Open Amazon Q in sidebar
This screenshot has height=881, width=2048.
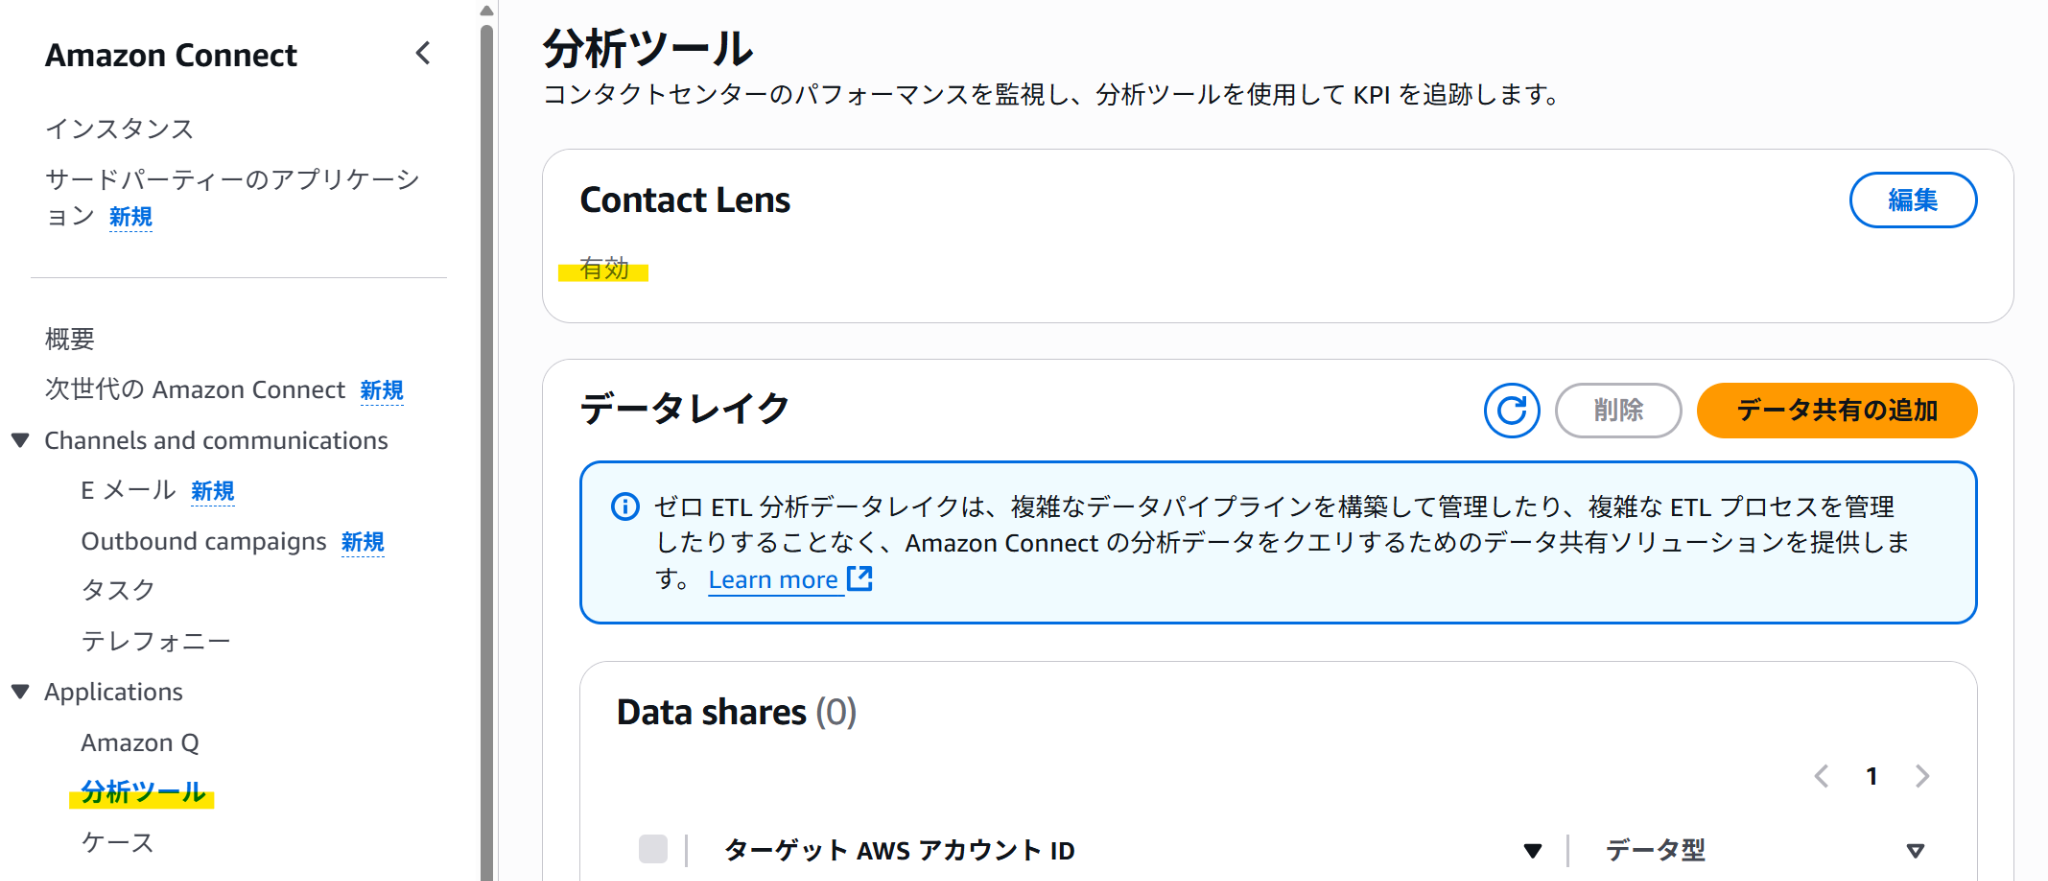(140, 743)
